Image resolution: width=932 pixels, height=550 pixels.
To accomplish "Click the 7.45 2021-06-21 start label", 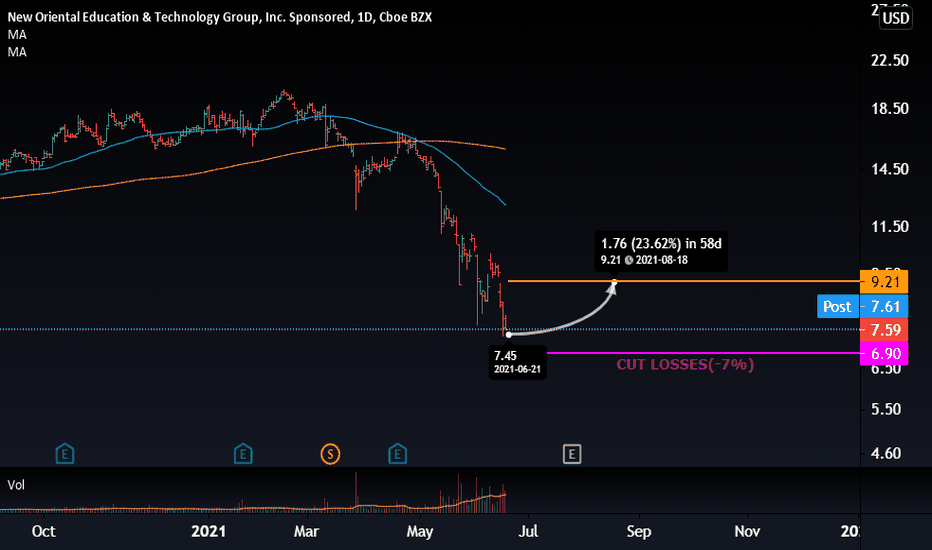I will click(517, 362).
